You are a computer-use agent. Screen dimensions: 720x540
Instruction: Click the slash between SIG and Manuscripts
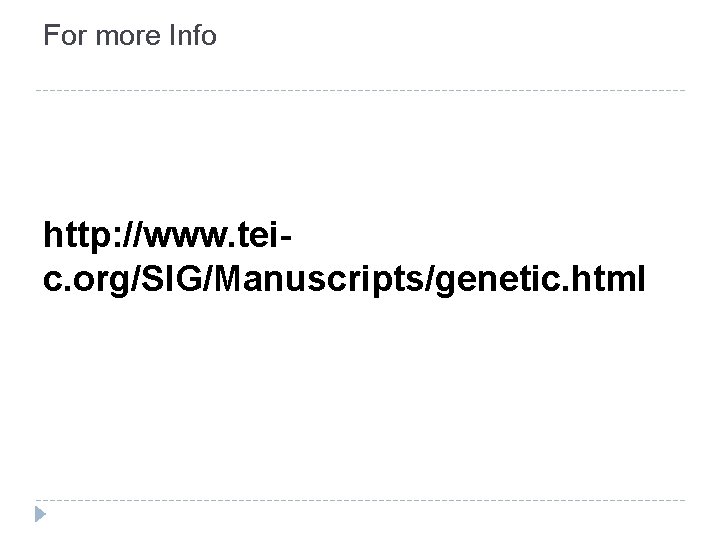(x=208, y=279)
